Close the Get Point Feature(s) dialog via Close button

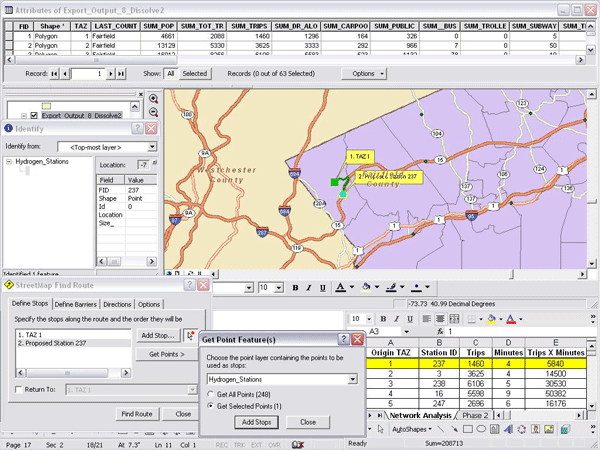tap(308, 422)
